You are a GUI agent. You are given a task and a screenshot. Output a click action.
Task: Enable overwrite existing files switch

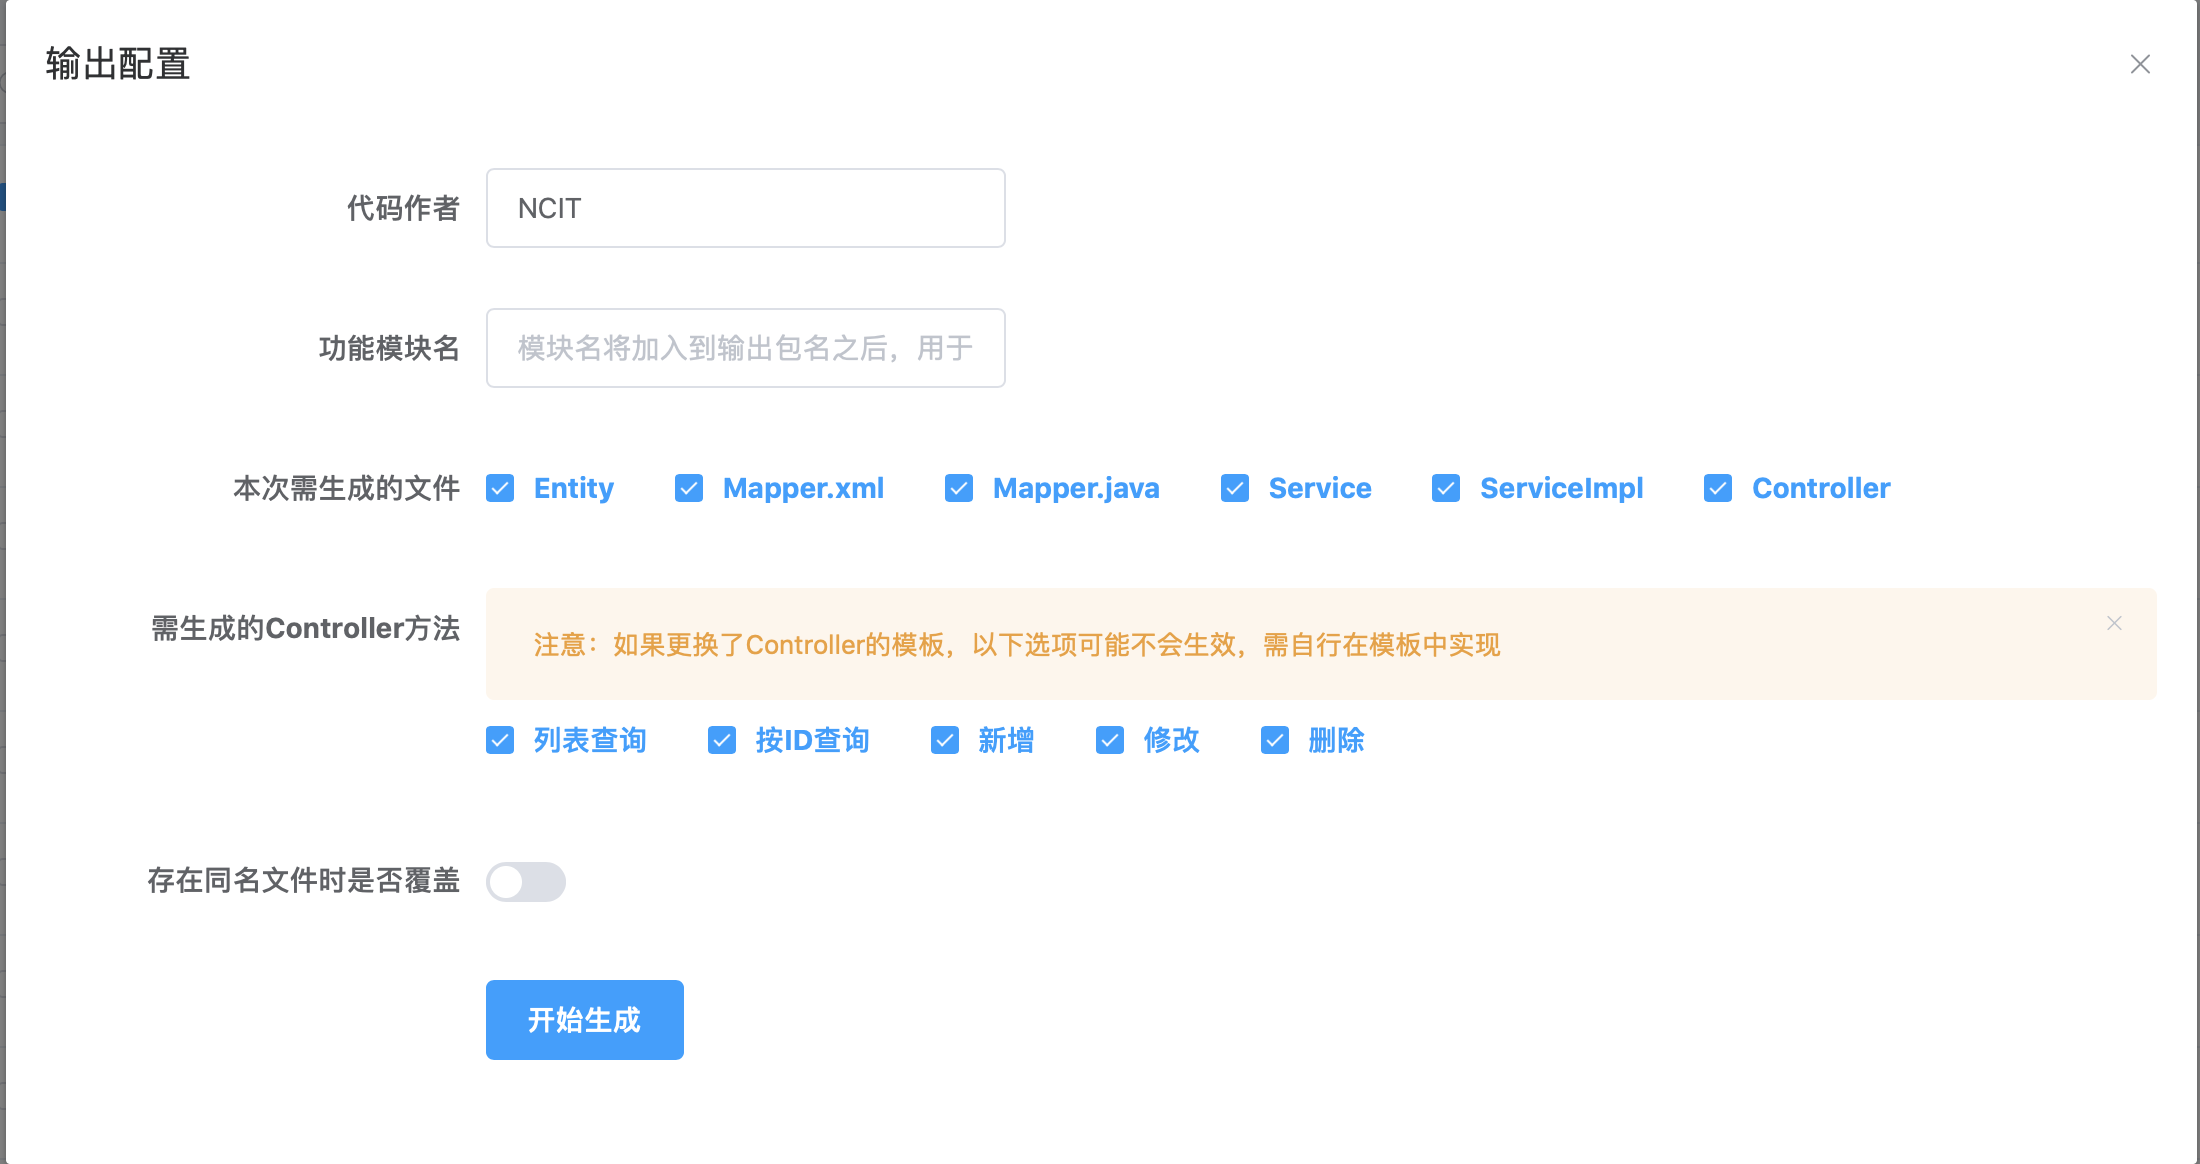[x=526, y=882]
